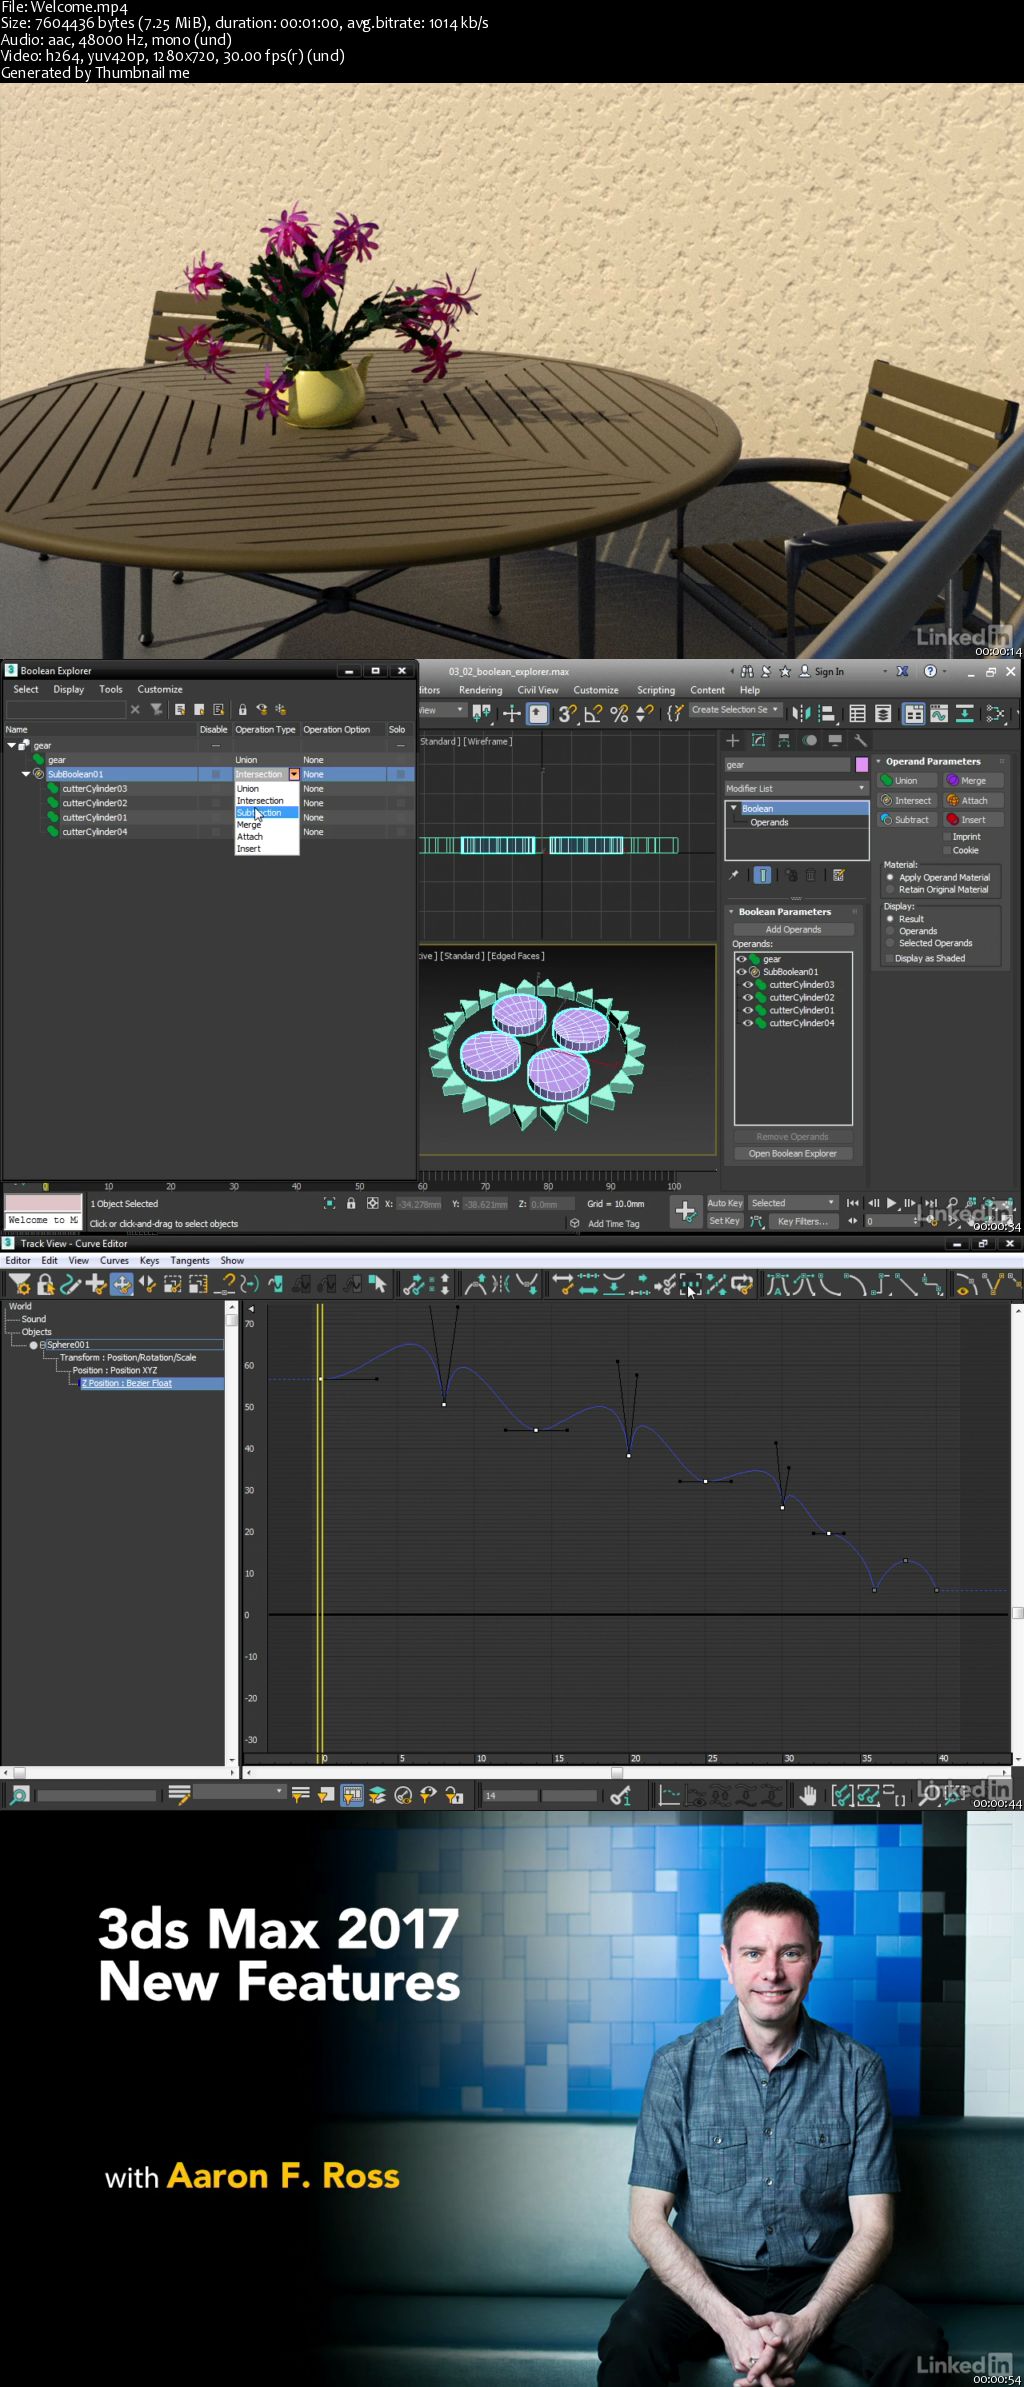Click Configure Modifier Sets icon

[x=839, y=875]
